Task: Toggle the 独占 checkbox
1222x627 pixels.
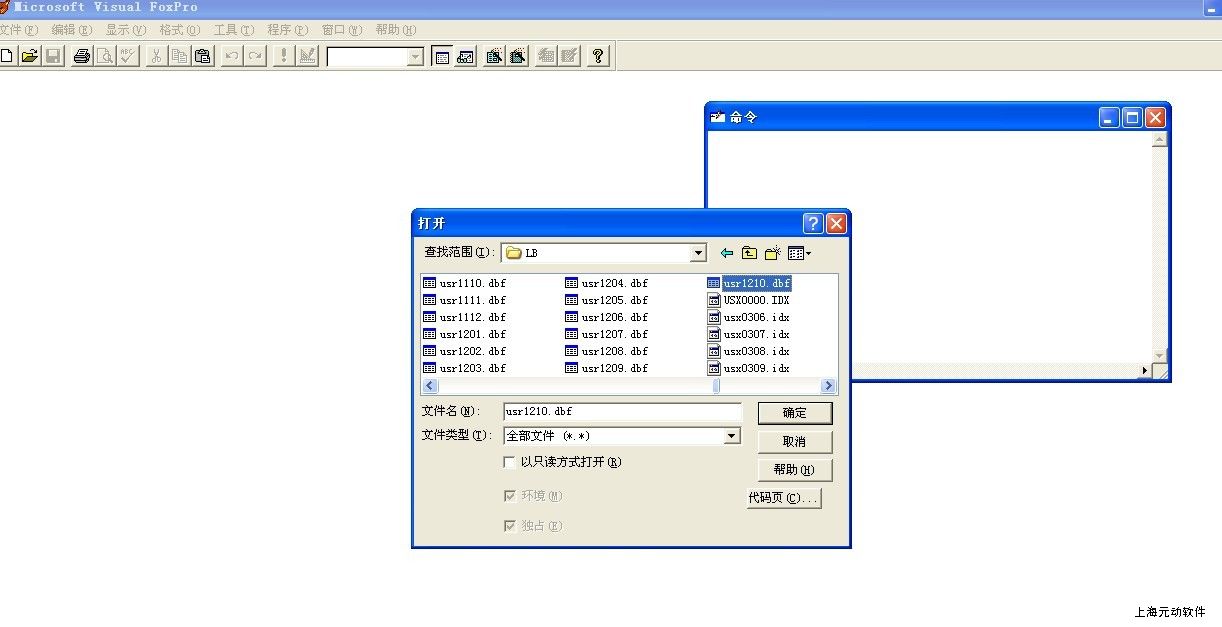Action: 510,526
